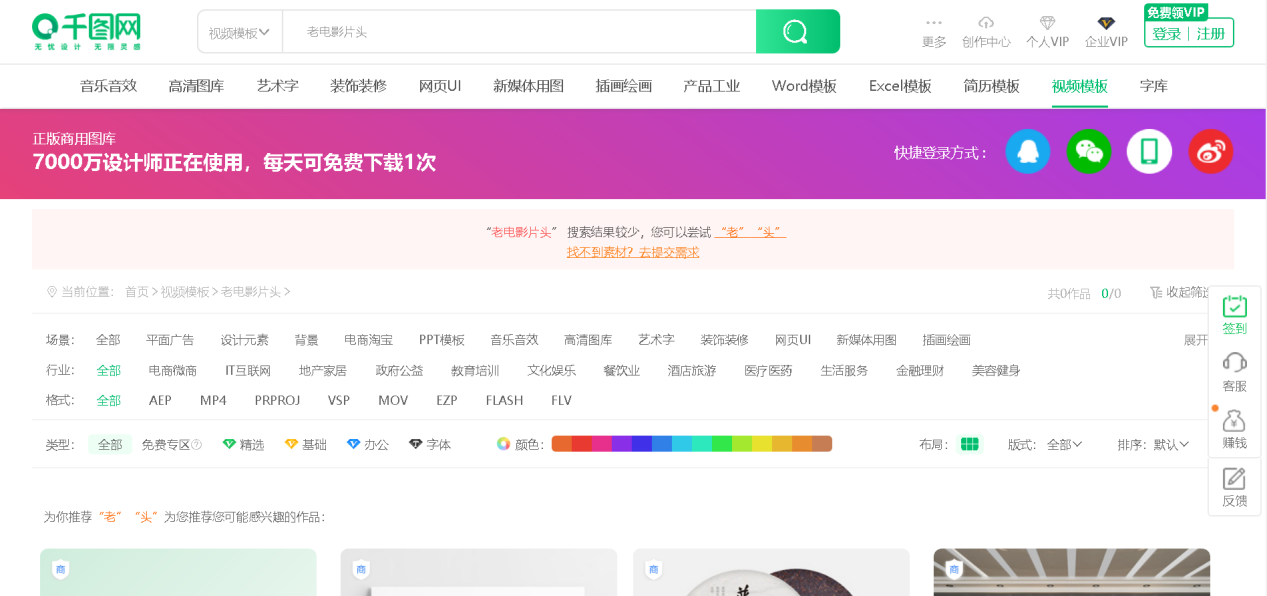
Task: Follow the 去提交需求 link
Action: pos(671,252)
